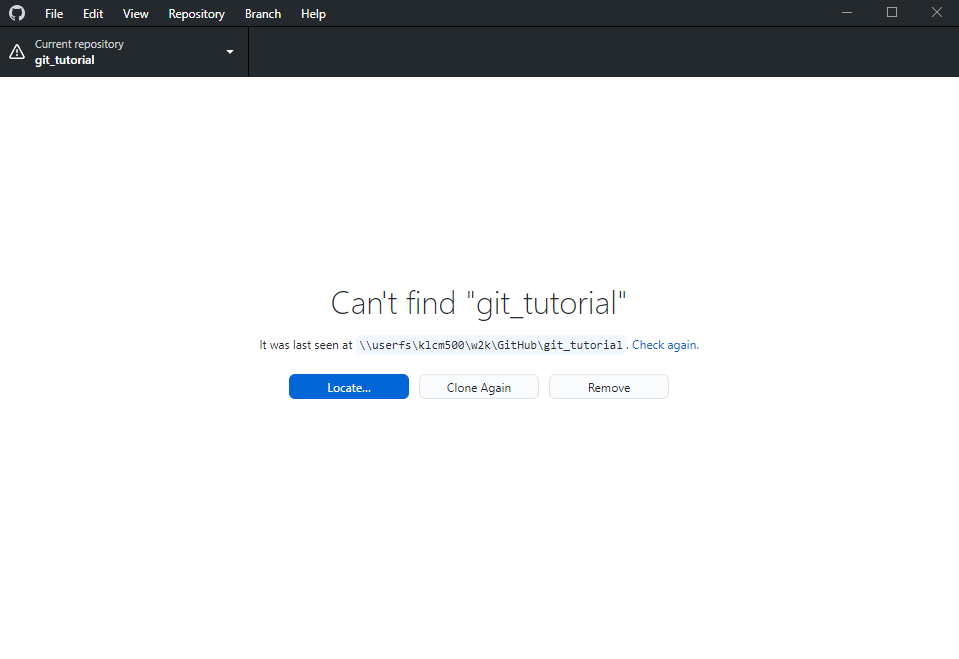Close the GitHub Desktop window
The height and width of the screenshot is (659, 959).
coord(937,13)
